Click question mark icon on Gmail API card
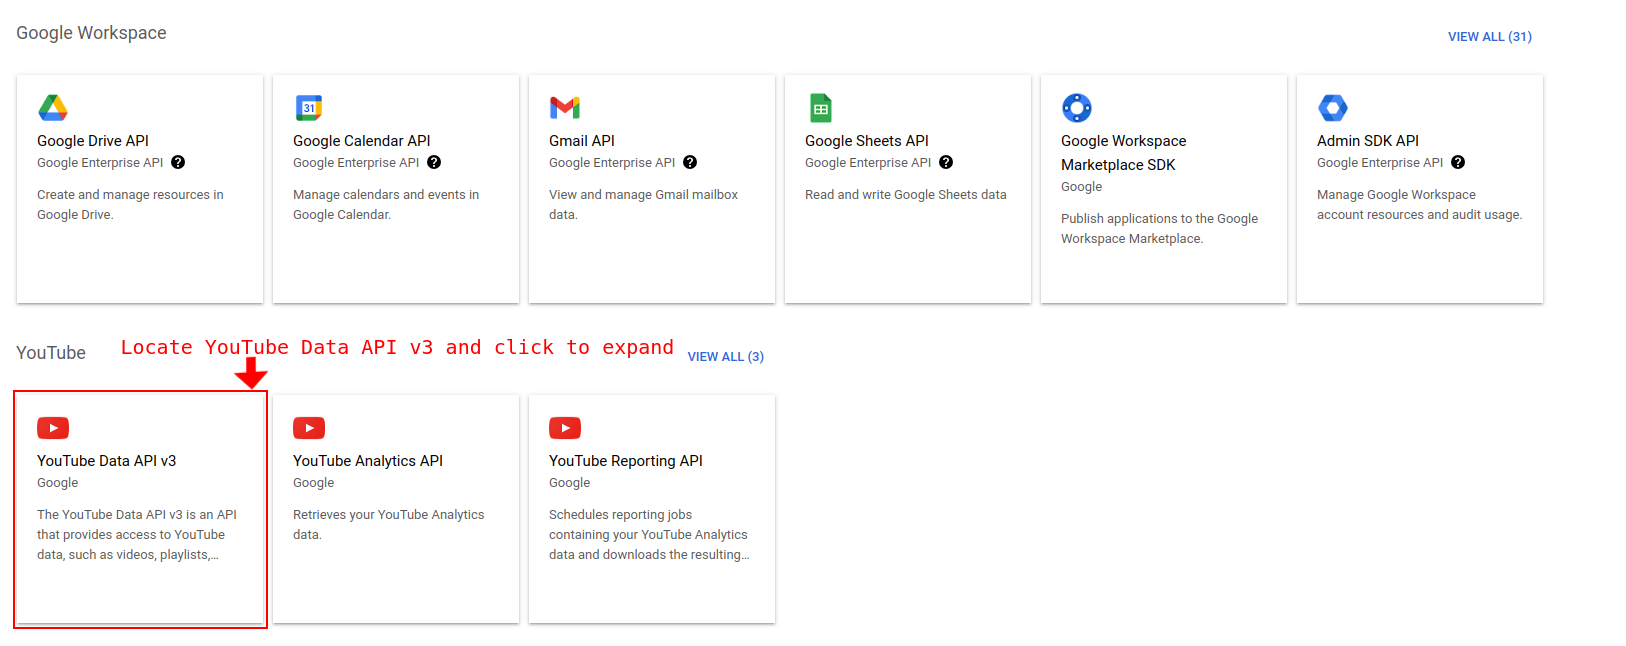 coord(690,163)
